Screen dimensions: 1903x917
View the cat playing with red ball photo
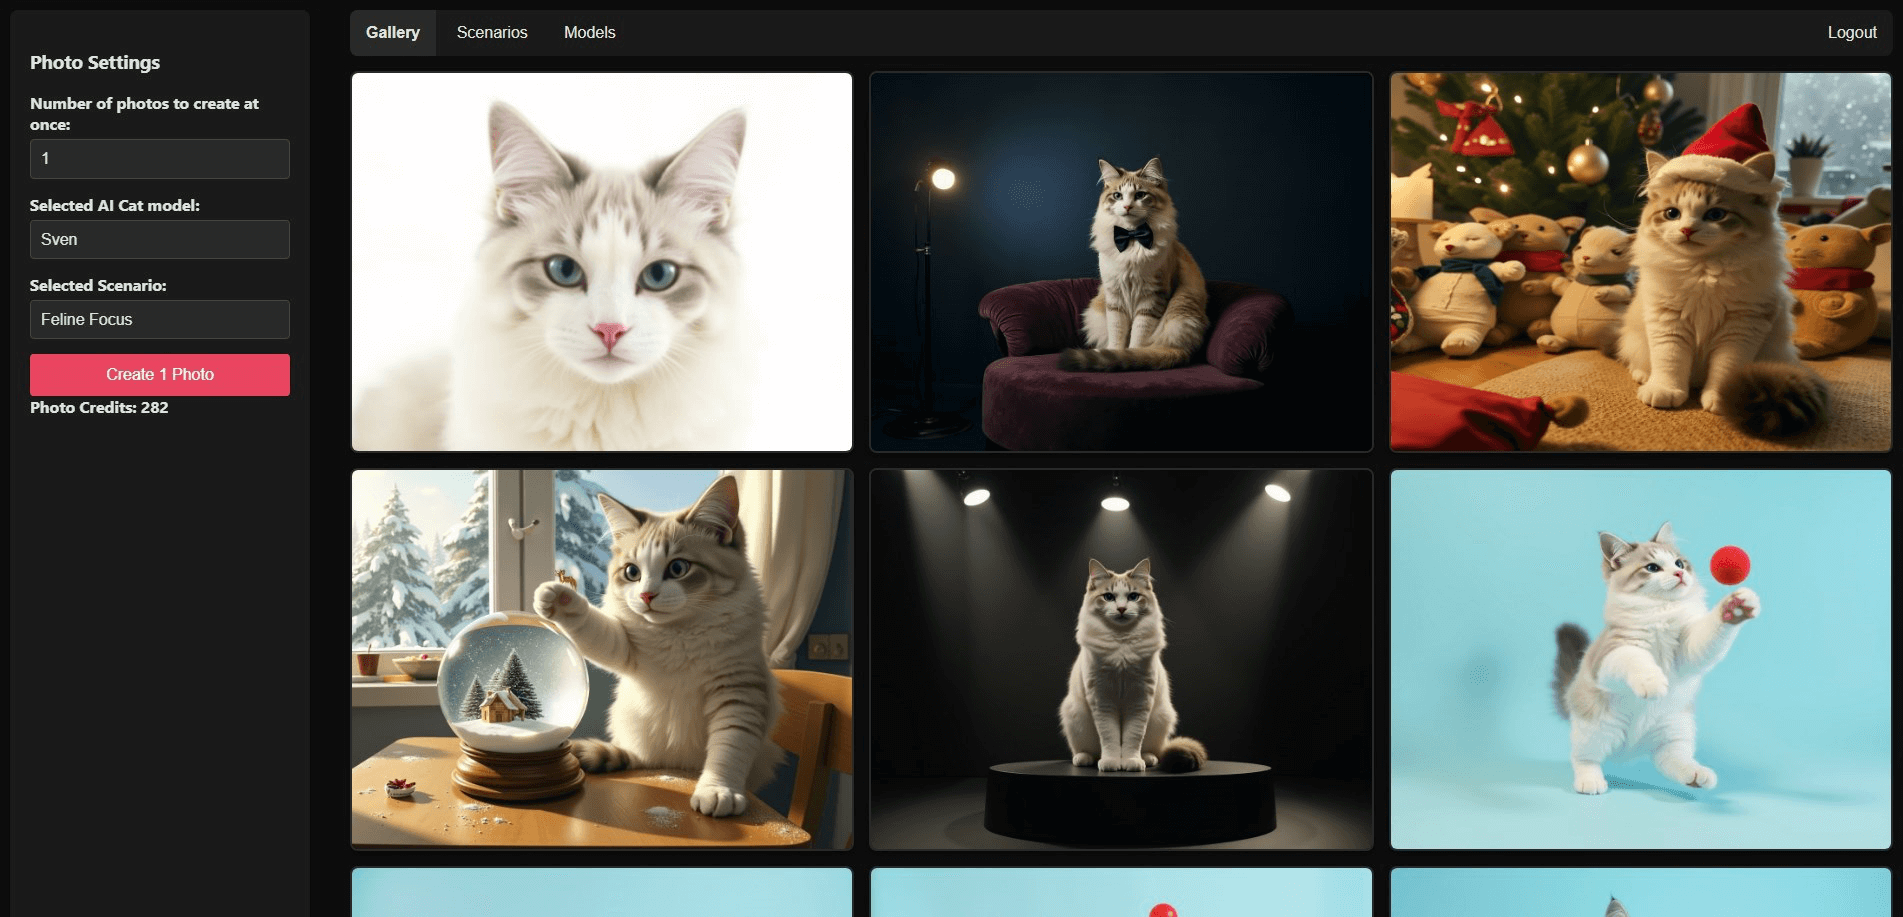coord(1640,655)
